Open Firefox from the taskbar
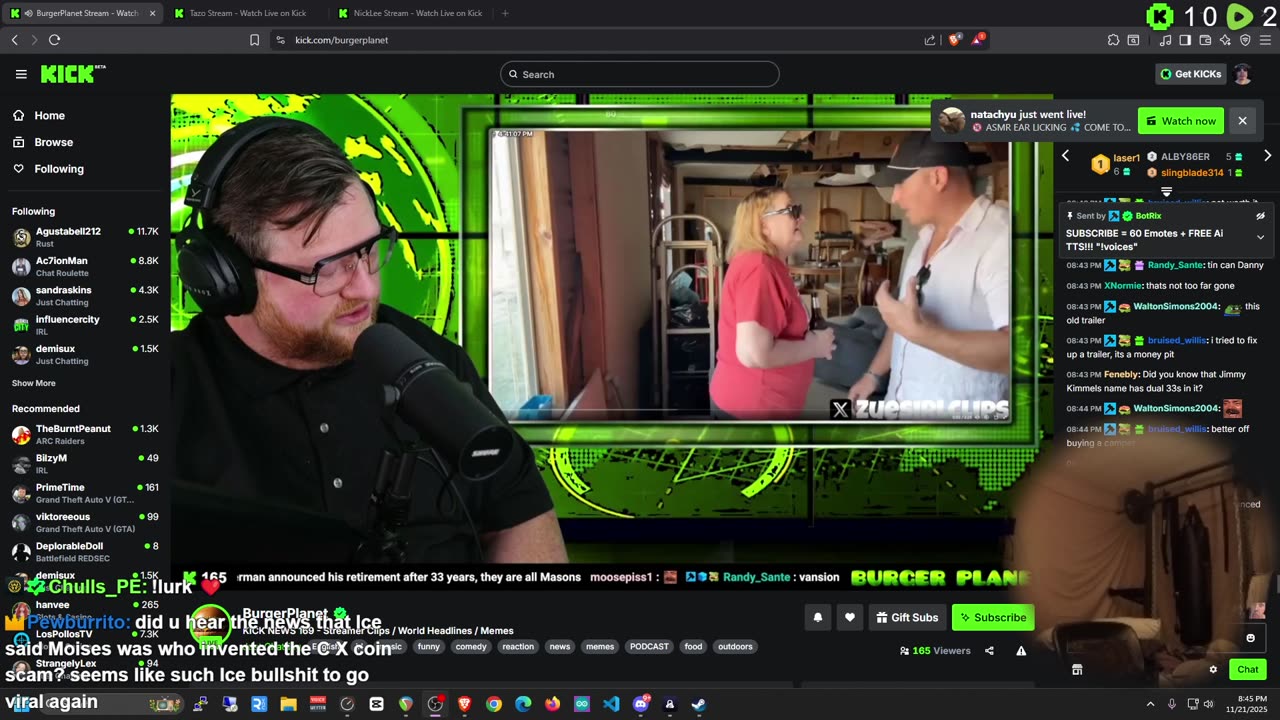 (x=553, y=704)
